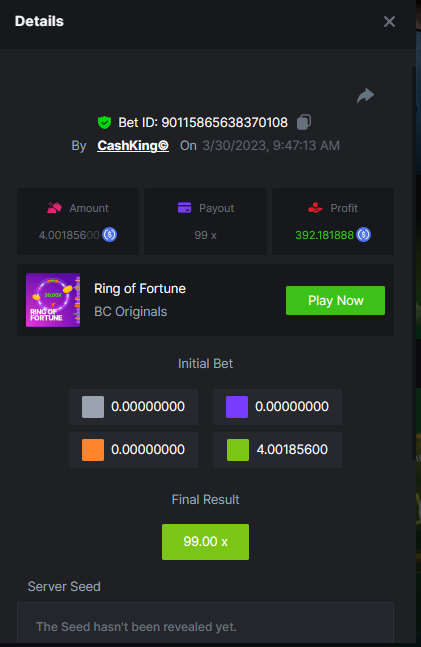Close the Details panel

(x=389, y=21)
